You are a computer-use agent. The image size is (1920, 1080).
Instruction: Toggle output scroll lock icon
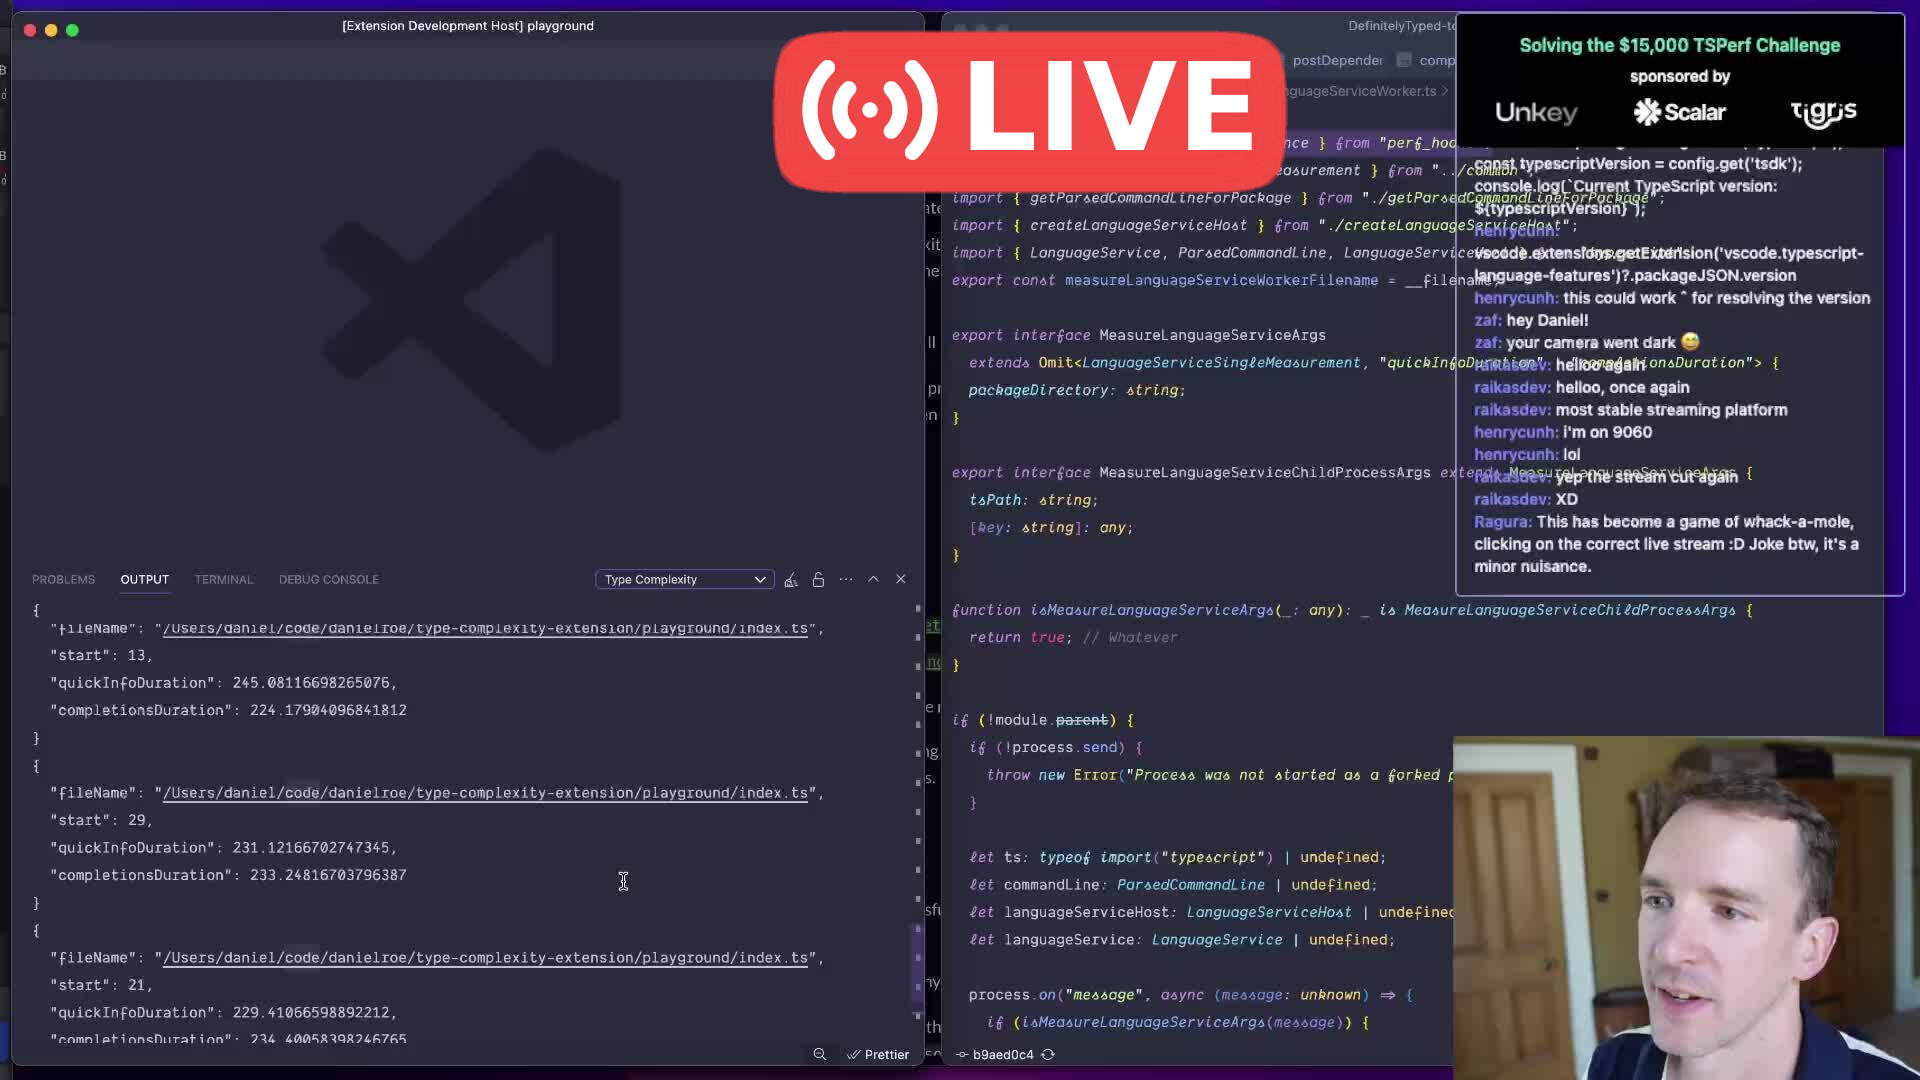click(x=818, y=580)
